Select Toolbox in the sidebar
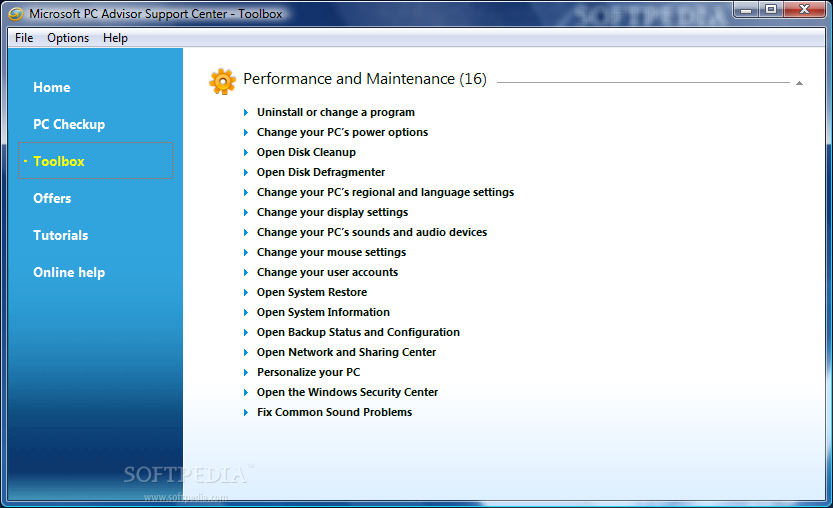 (x=95, y=160)
